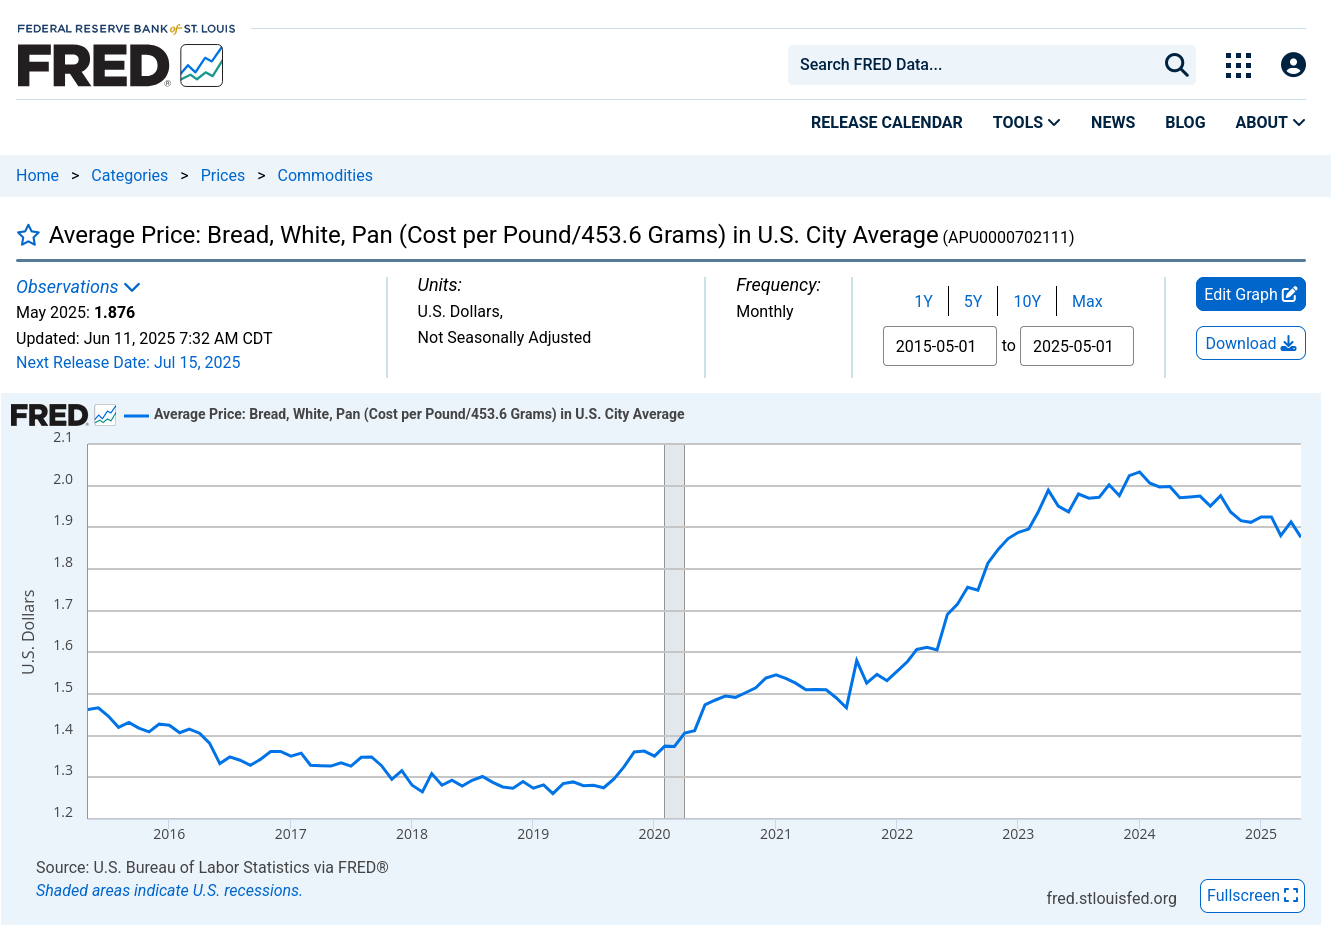Click the Download button
1331x929 pixels.
(x=1251, y=343)
